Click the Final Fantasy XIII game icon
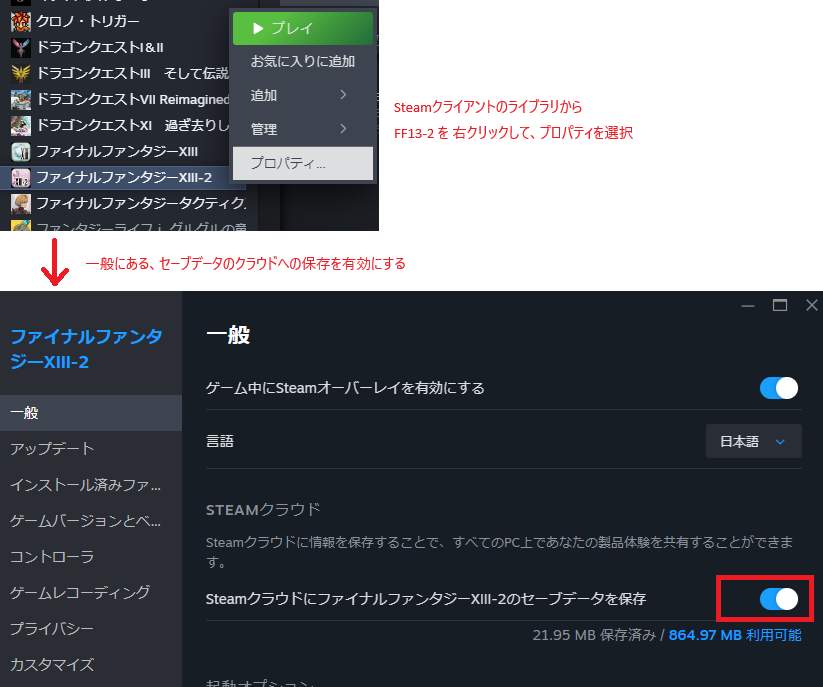 pos(21,151)
